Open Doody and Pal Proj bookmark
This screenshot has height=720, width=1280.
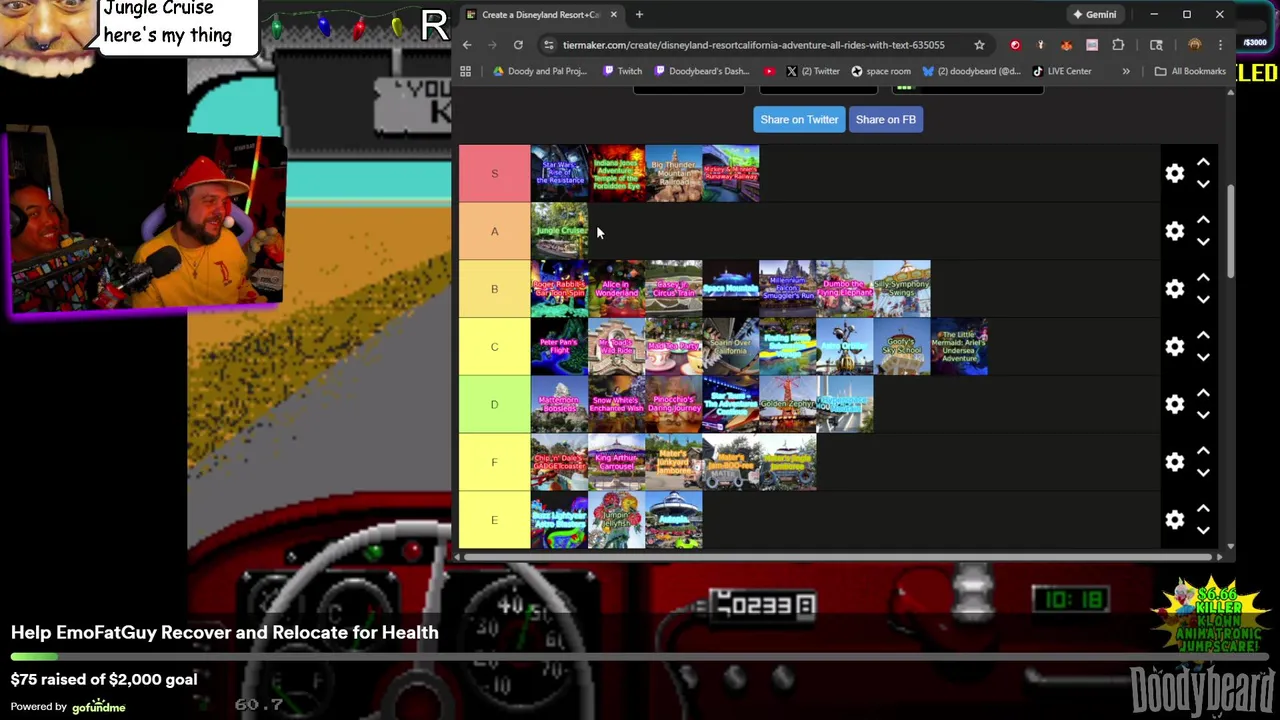(x=539, y=71)
